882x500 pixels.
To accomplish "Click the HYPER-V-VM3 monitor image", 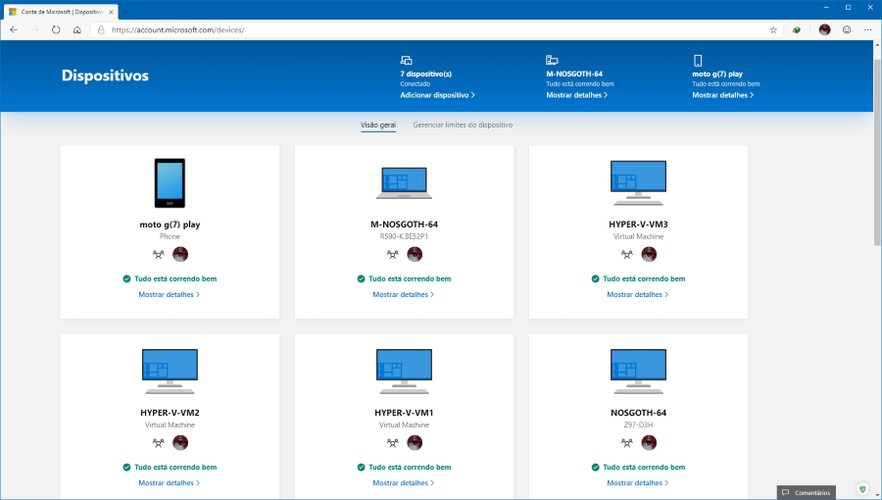I will 638,183.
